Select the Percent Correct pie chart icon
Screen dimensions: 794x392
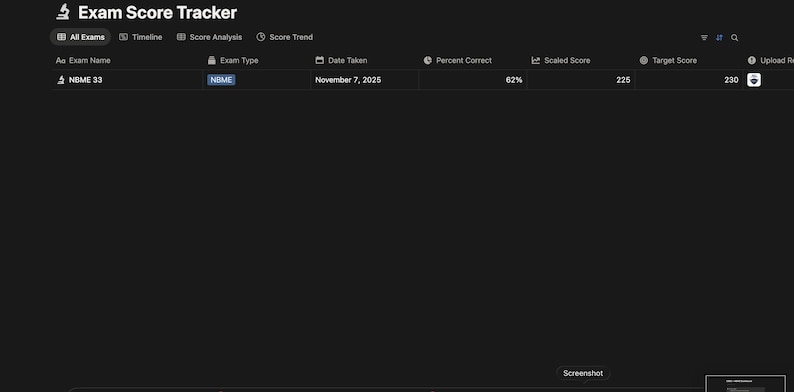pos(428,60)
